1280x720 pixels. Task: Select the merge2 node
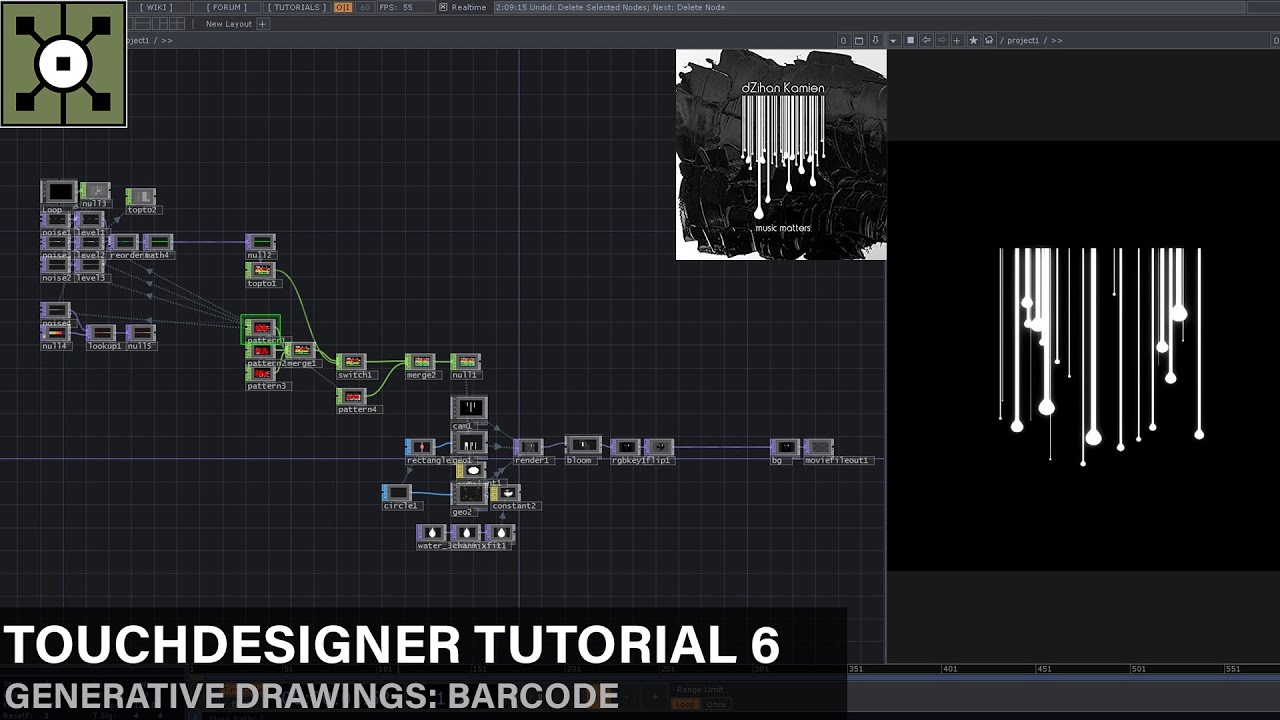click(x=420, y=362)
